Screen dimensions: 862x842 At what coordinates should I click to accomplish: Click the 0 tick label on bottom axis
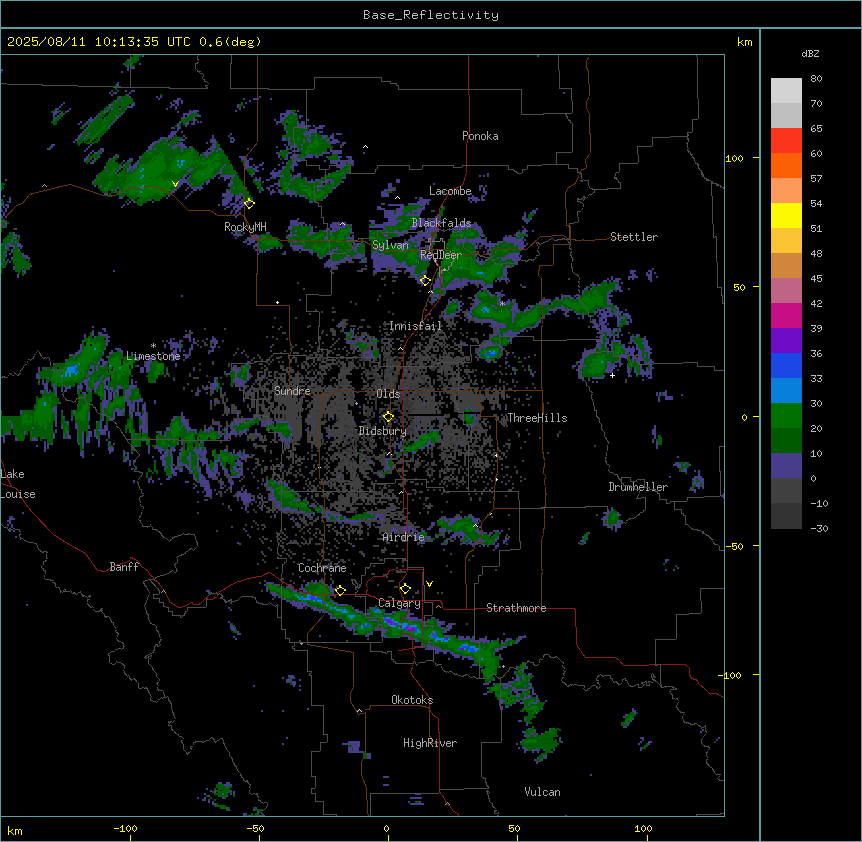[386, 828]
